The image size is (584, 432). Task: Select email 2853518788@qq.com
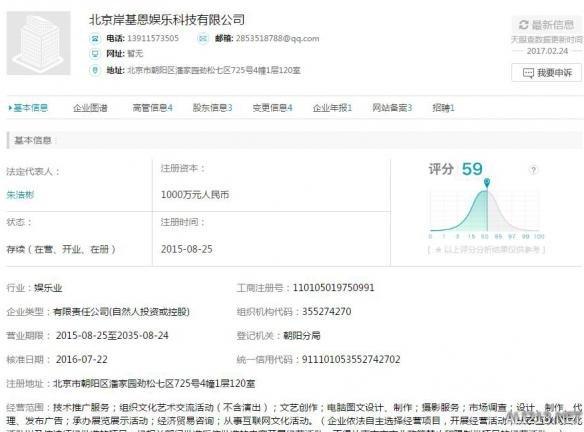(x=277, y=38)
